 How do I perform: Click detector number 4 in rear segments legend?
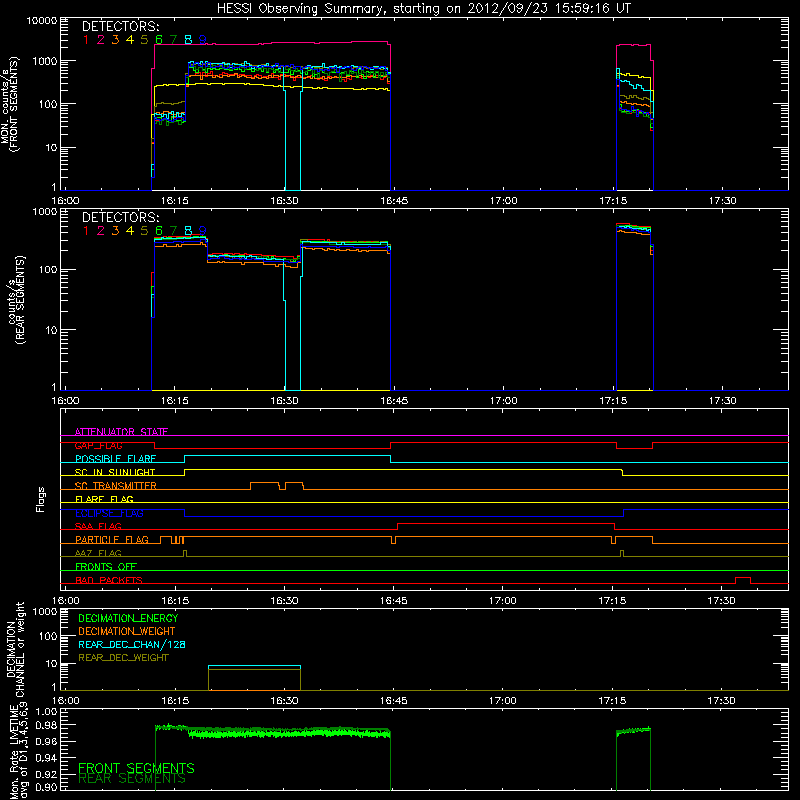[x=130, y=231]
